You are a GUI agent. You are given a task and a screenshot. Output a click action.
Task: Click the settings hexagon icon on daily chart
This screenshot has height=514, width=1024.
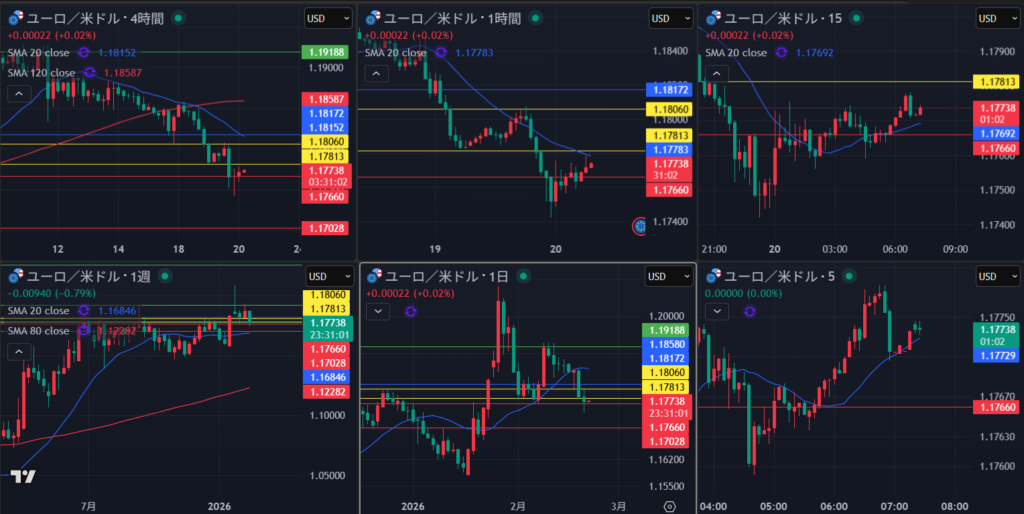669,506
